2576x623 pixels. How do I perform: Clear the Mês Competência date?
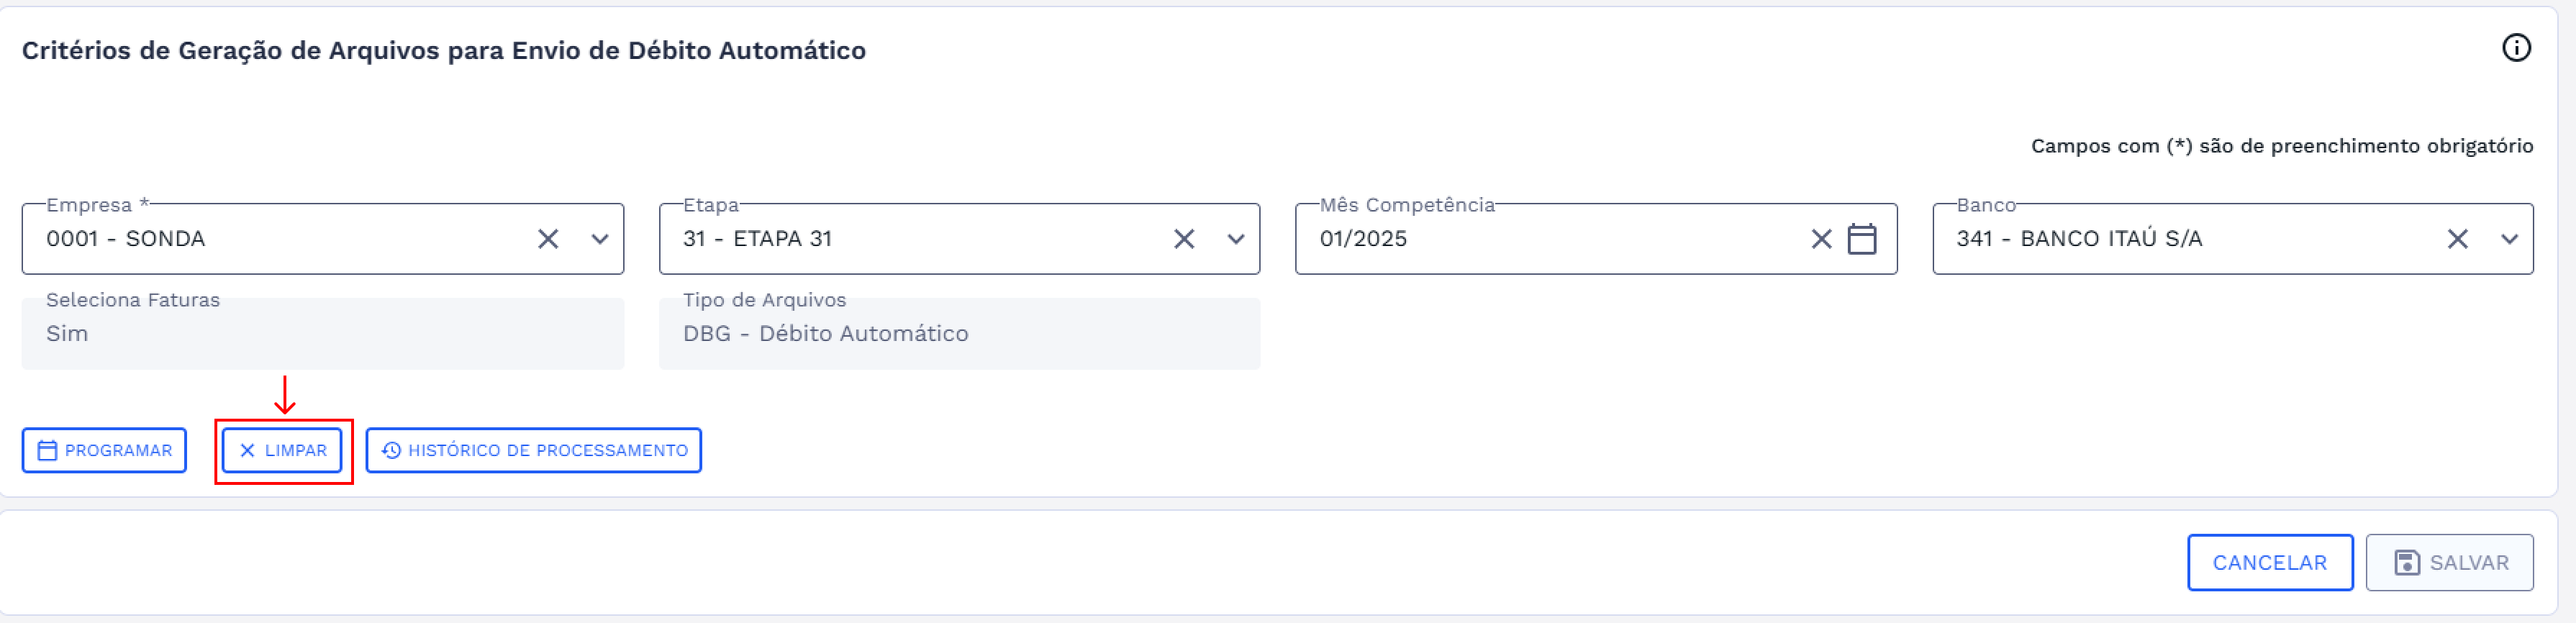1821,239
